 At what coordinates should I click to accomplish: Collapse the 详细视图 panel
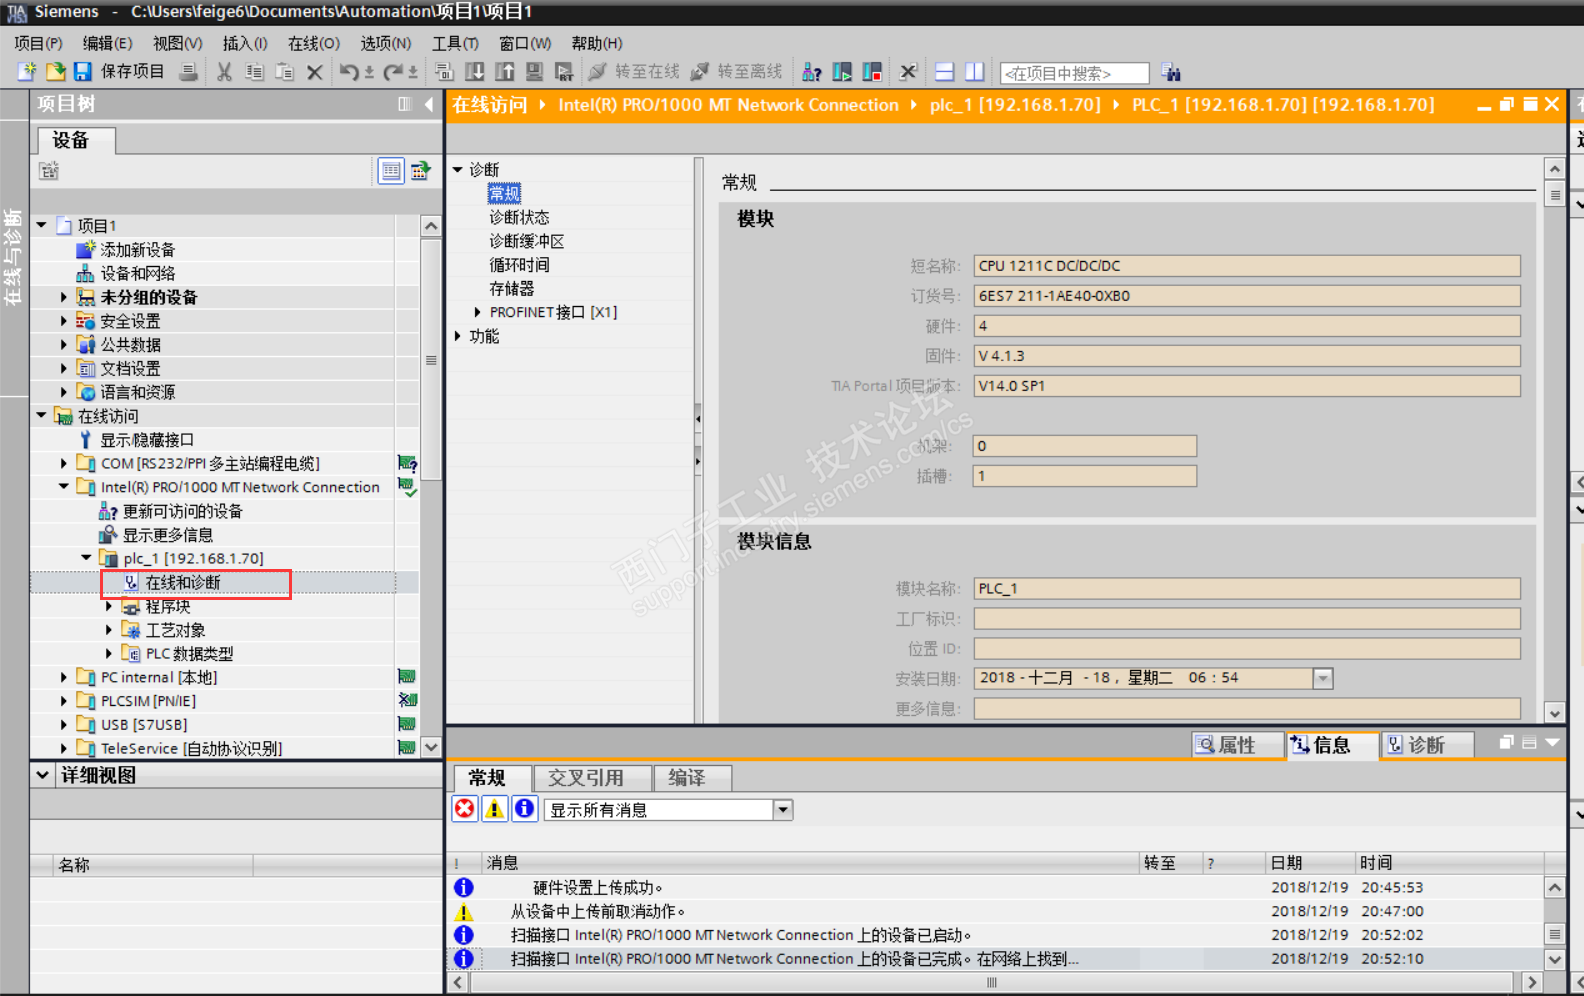click(42, 775)
